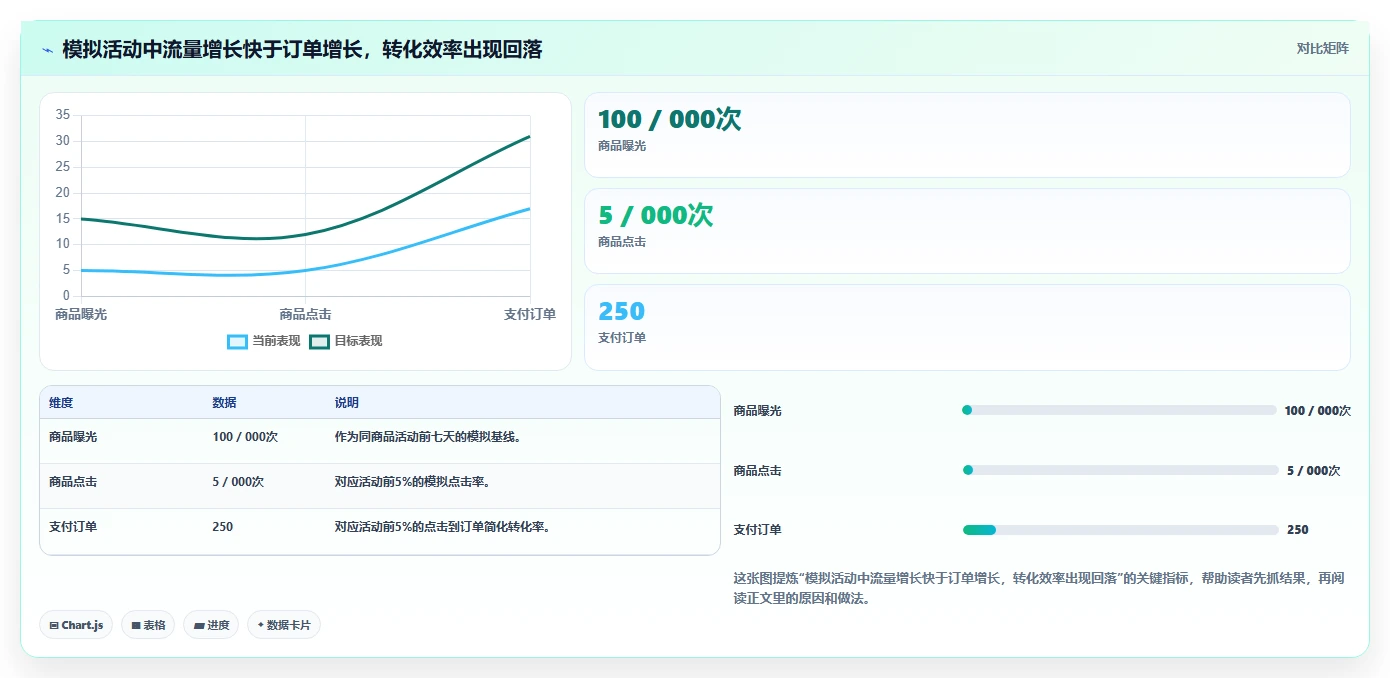Select the 进度 tag chip
The width and height of the screenshot is (1390, 678).
coord(211,625)
